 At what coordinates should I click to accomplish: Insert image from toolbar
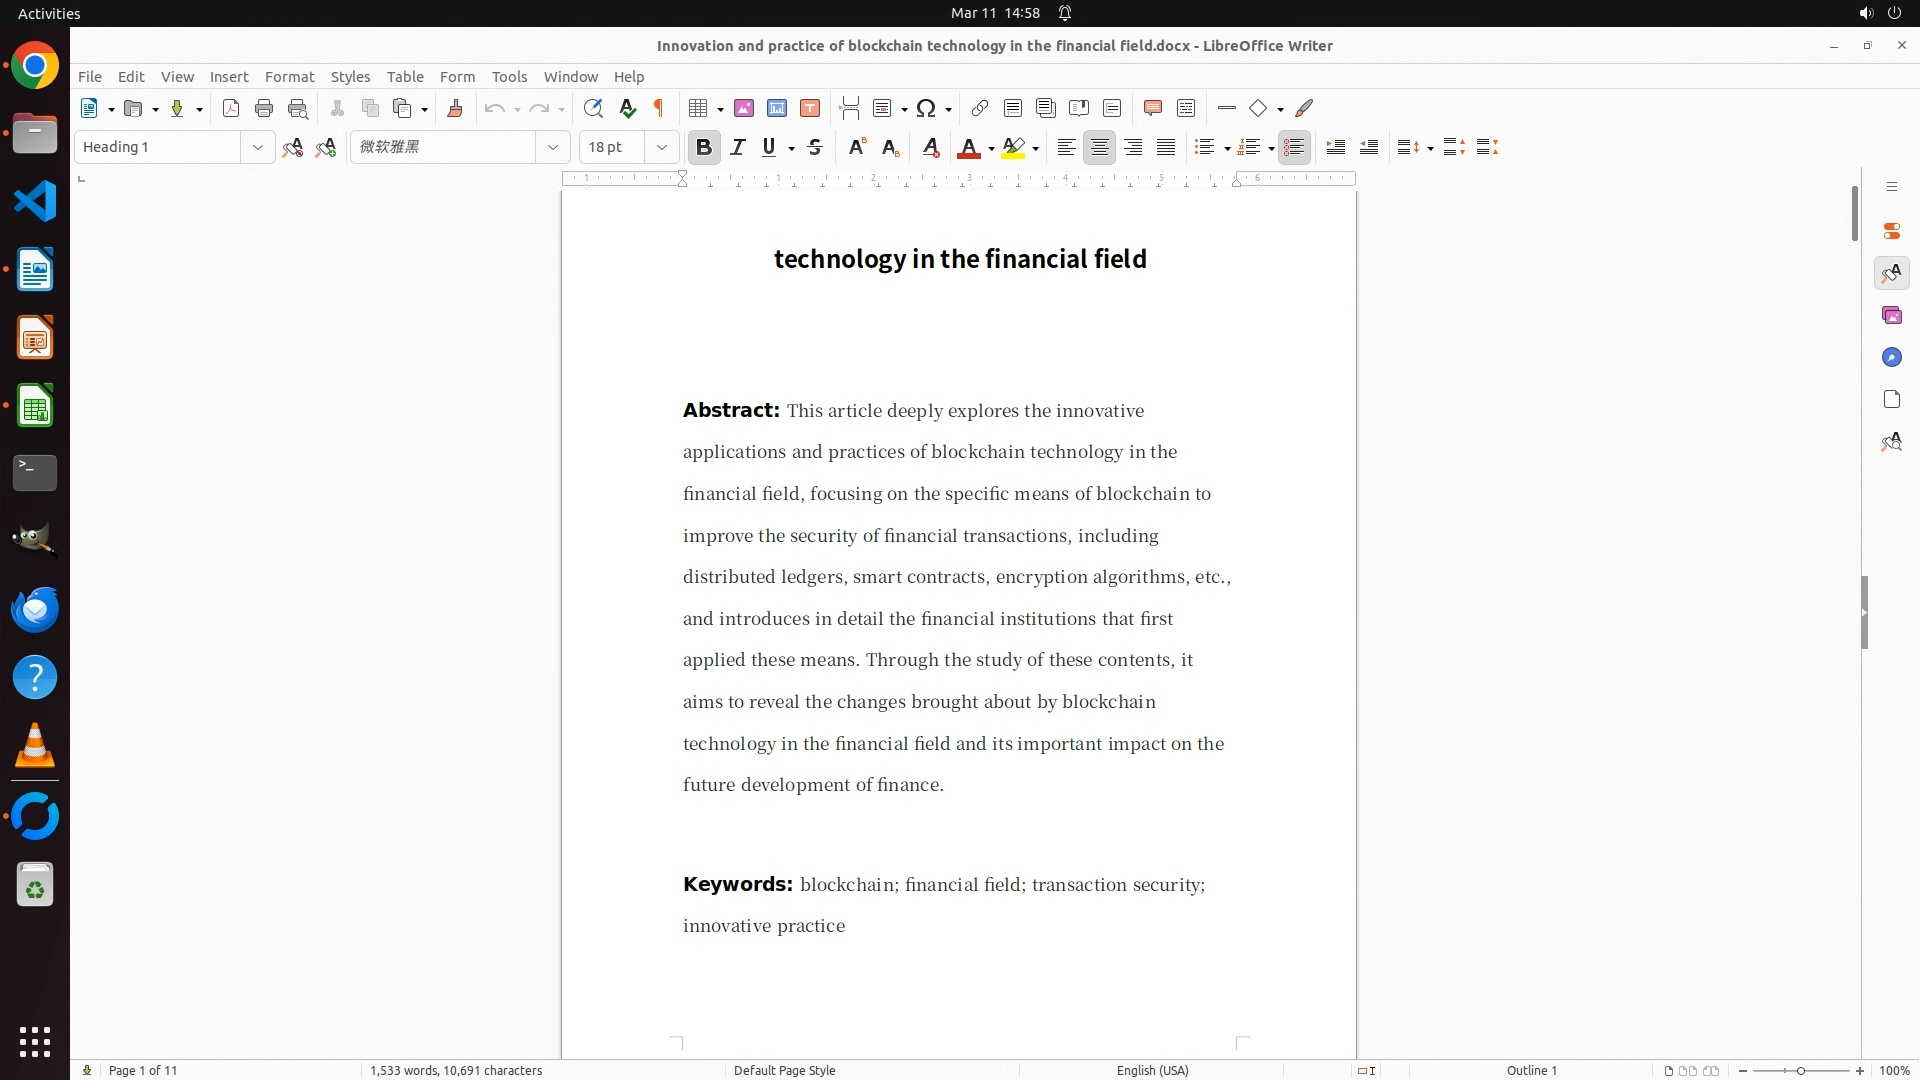[743, 108]
